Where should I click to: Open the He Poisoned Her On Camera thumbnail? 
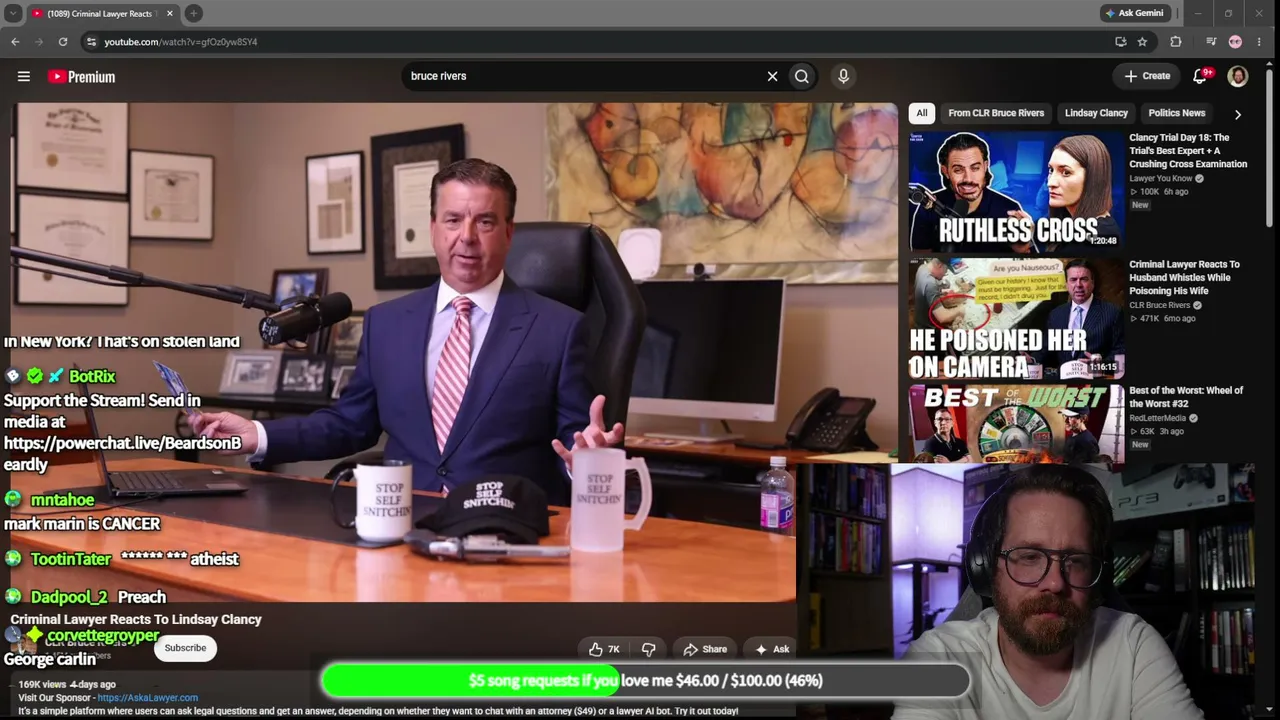(1016, 318)
